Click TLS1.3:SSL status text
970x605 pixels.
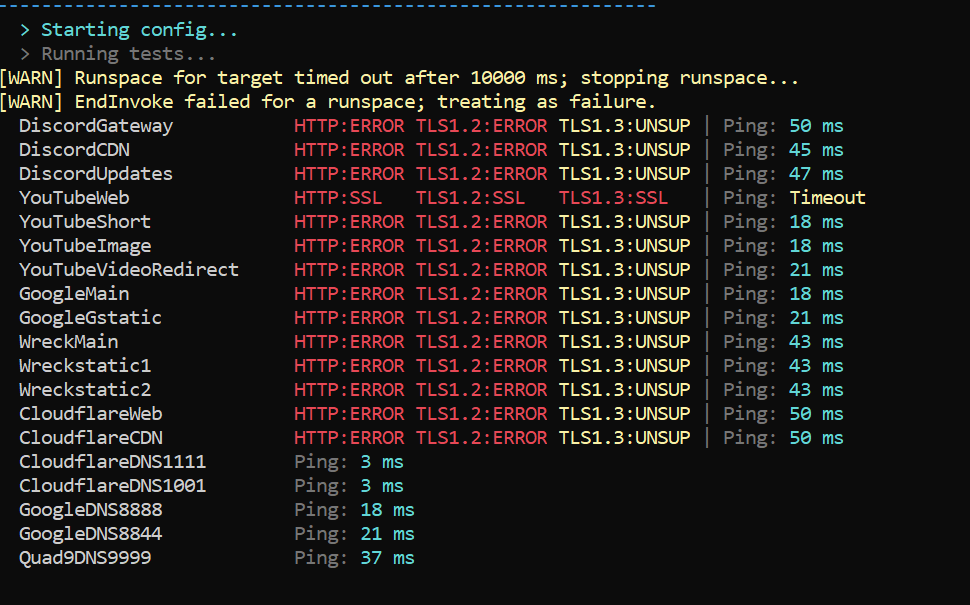click(x=613, y=198)
